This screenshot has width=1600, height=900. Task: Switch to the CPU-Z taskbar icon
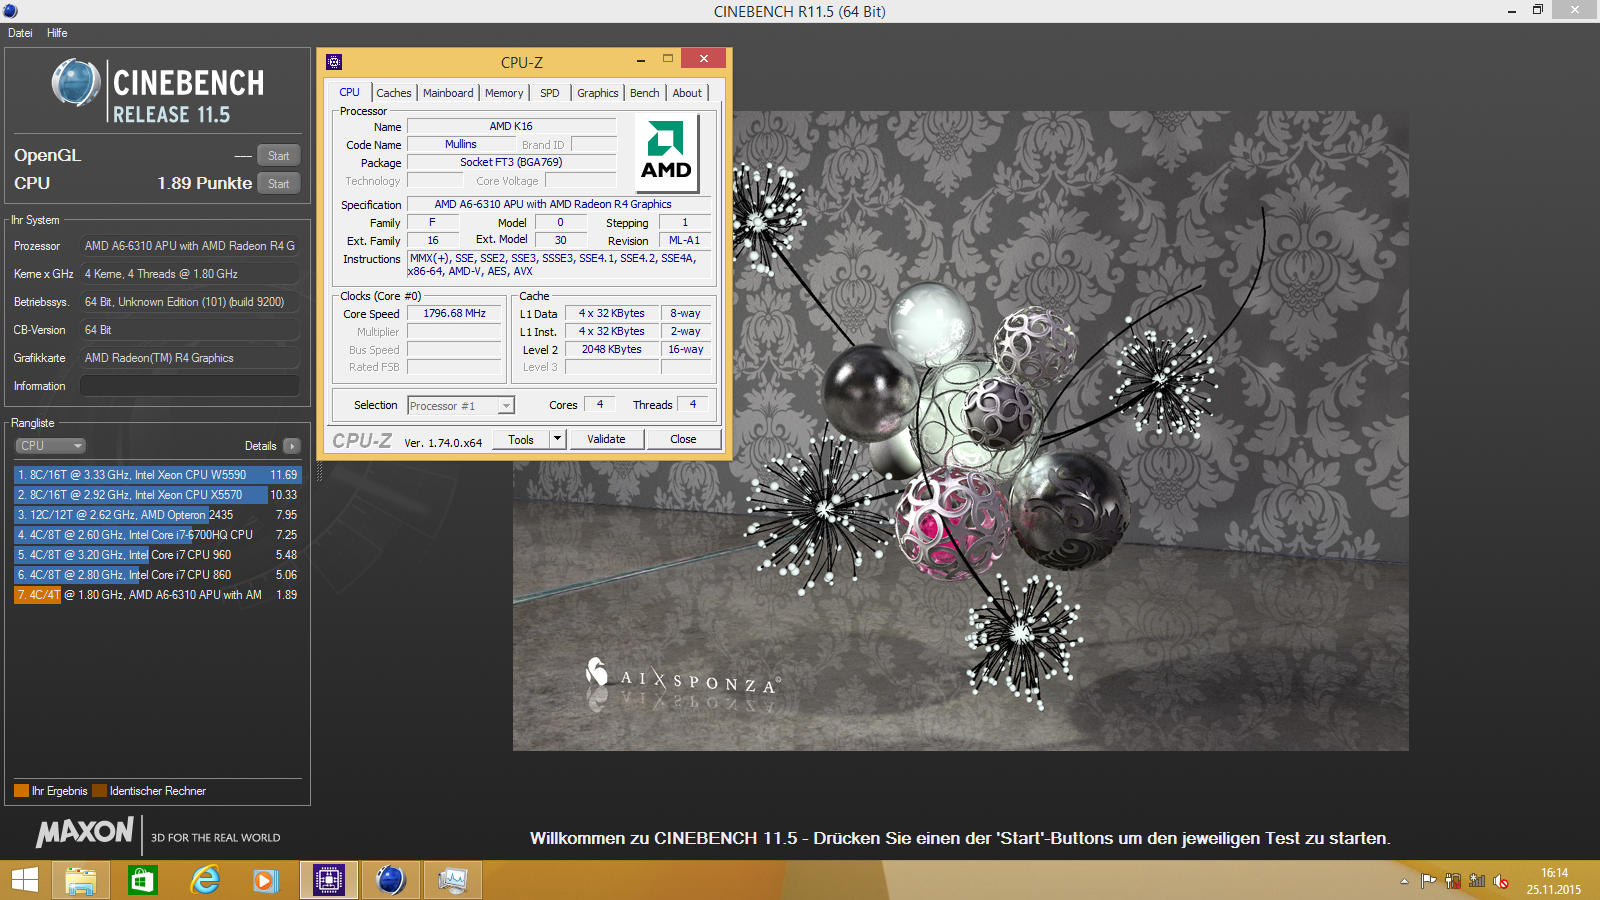[329, 880]
